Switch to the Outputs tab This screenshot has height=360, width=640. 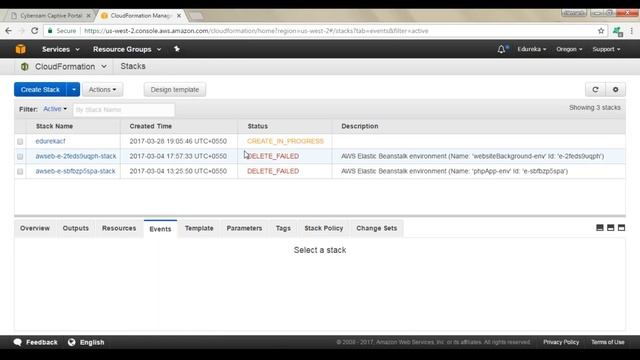click(76, 228)
